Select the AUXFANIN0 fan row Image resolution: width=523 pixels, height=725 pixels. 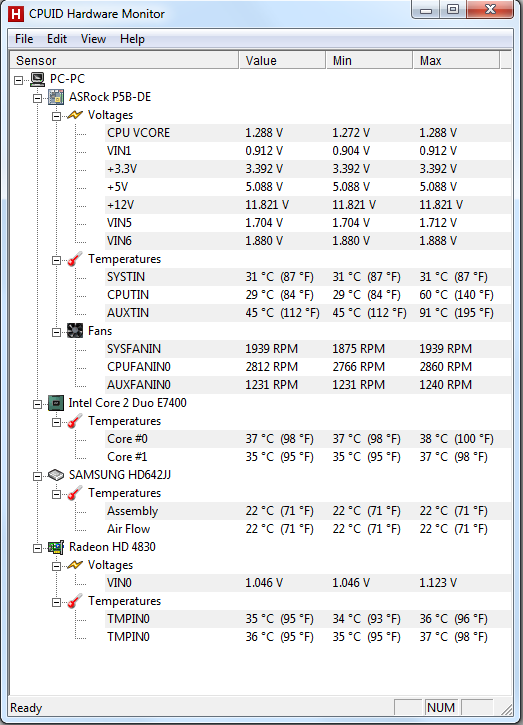pos(308,385)
